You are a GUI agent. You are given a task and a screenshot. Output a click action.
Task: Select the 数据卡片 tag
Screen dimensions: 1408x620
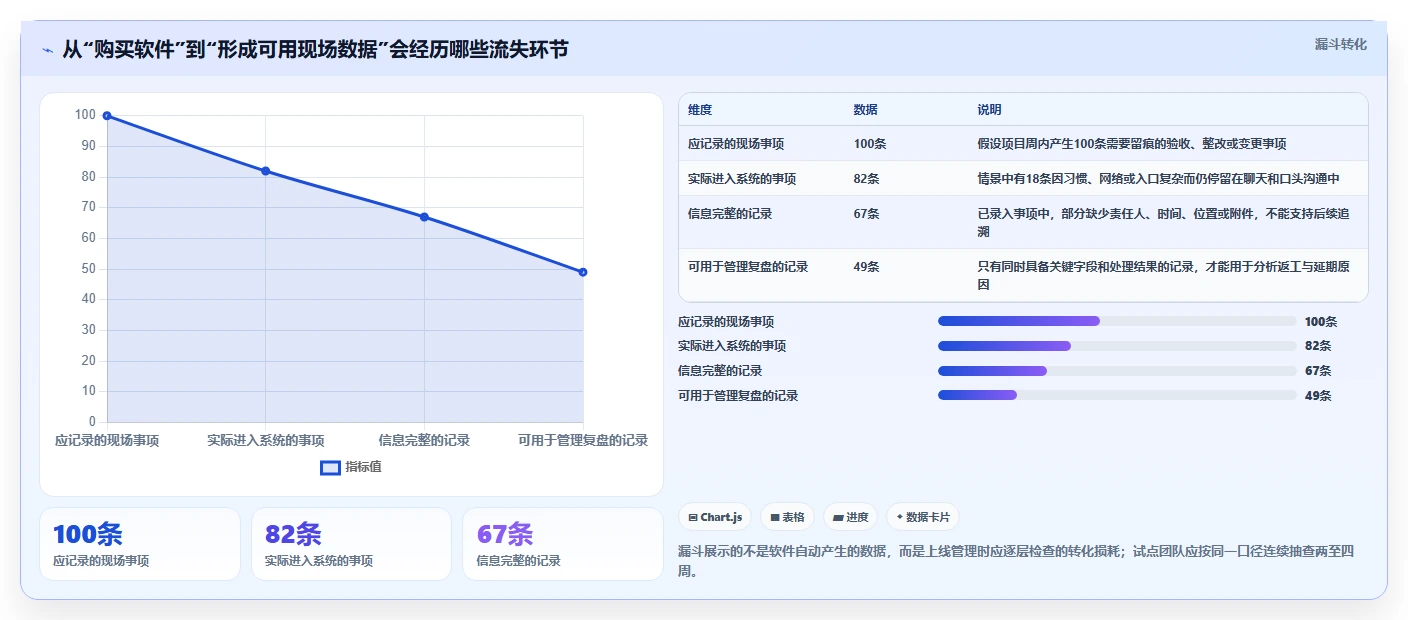pyautogui.click(x=922, y=517)
